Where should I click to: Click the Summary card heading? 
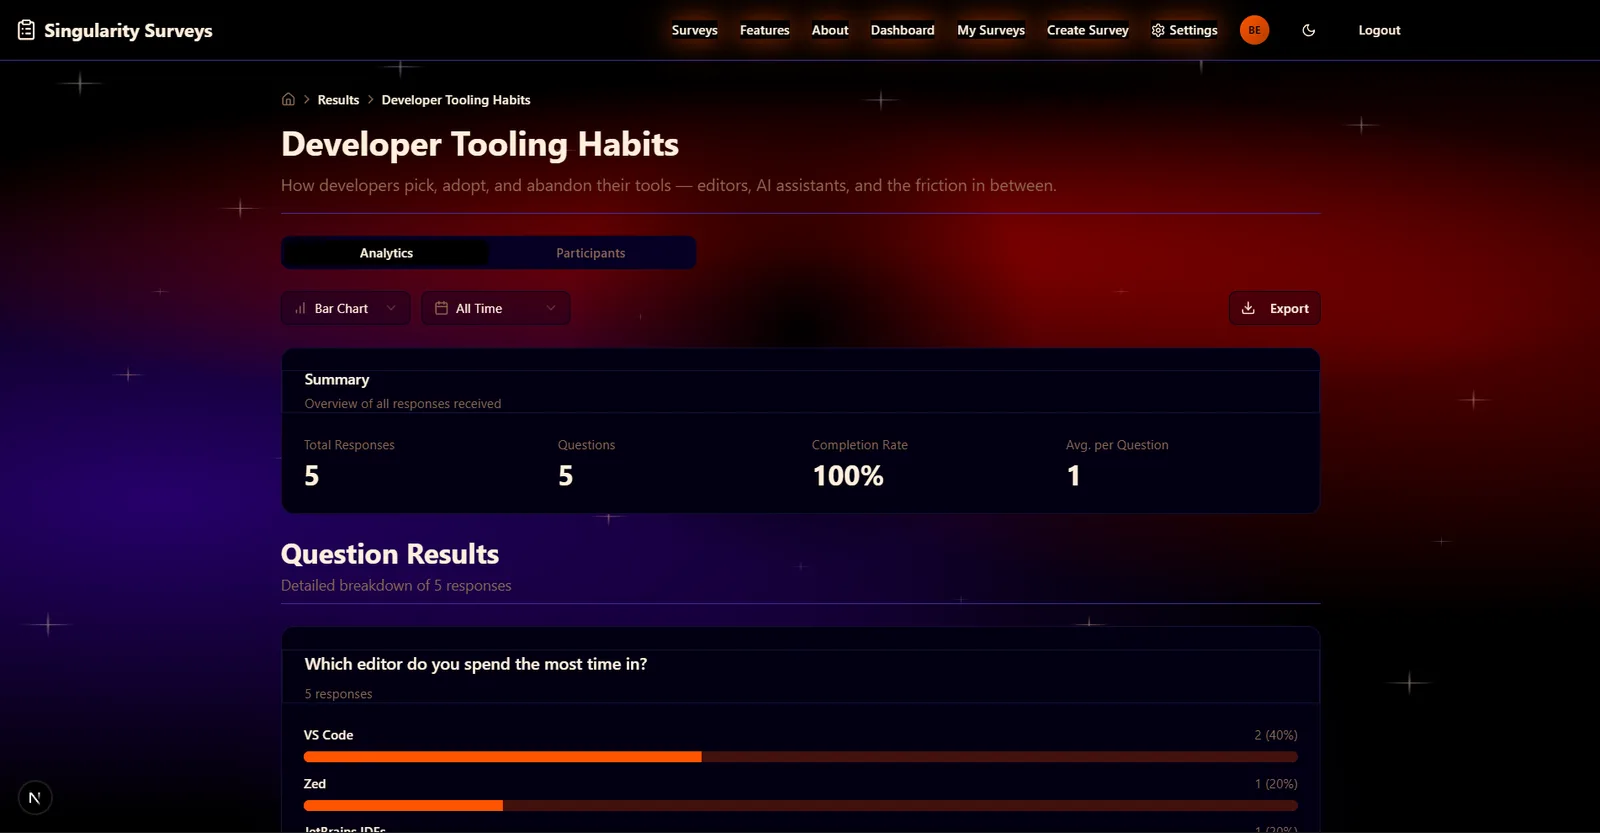[337, 380]
